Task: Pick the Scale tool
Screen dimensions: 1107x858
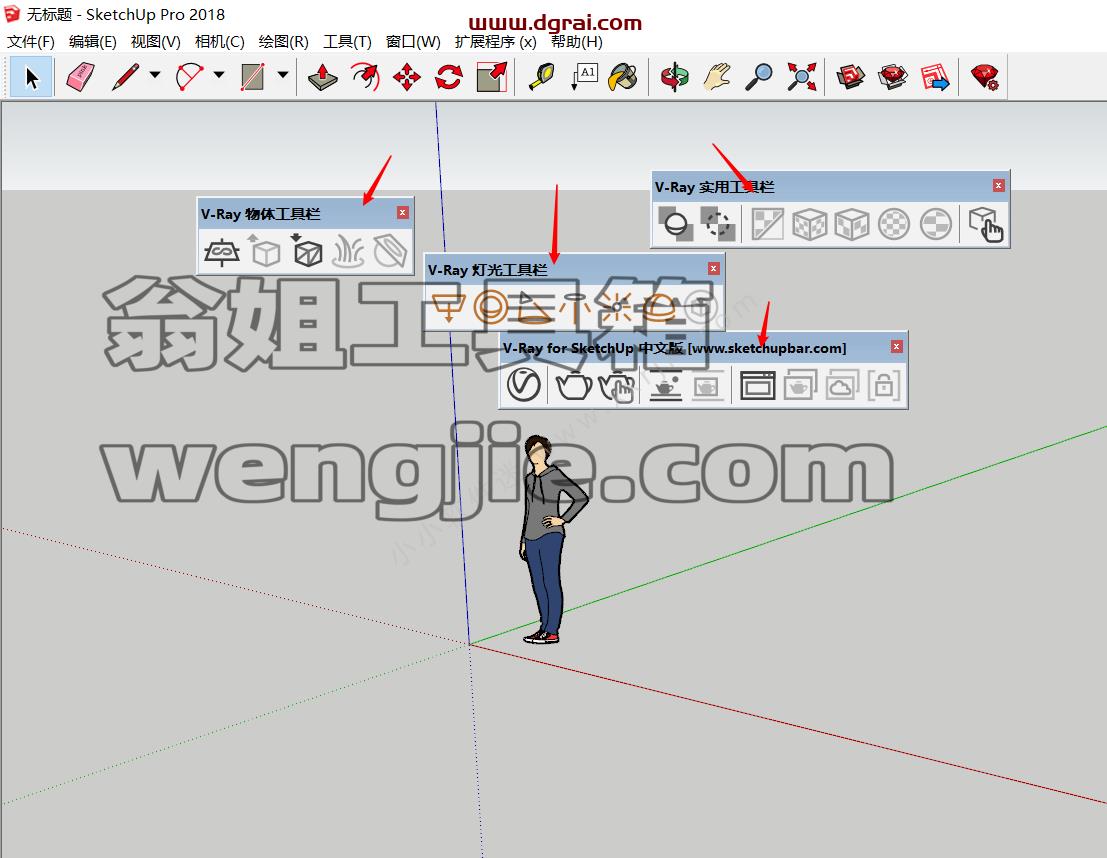Action: pos(491,77)
